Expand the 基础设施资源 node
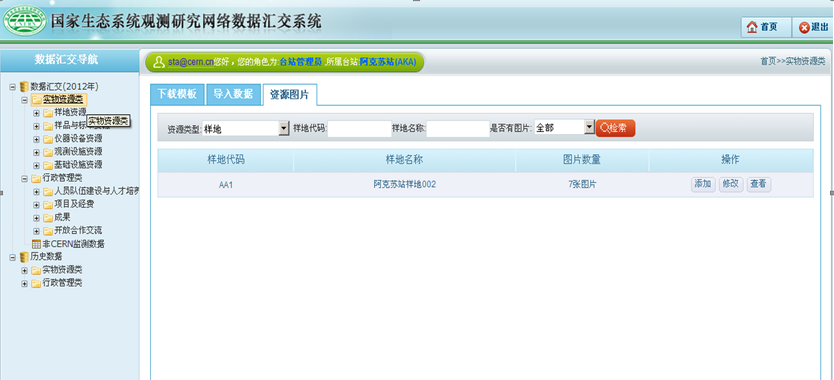Viewport: 834px width, 380px height. pyautogui.click(x=37, y=166)
